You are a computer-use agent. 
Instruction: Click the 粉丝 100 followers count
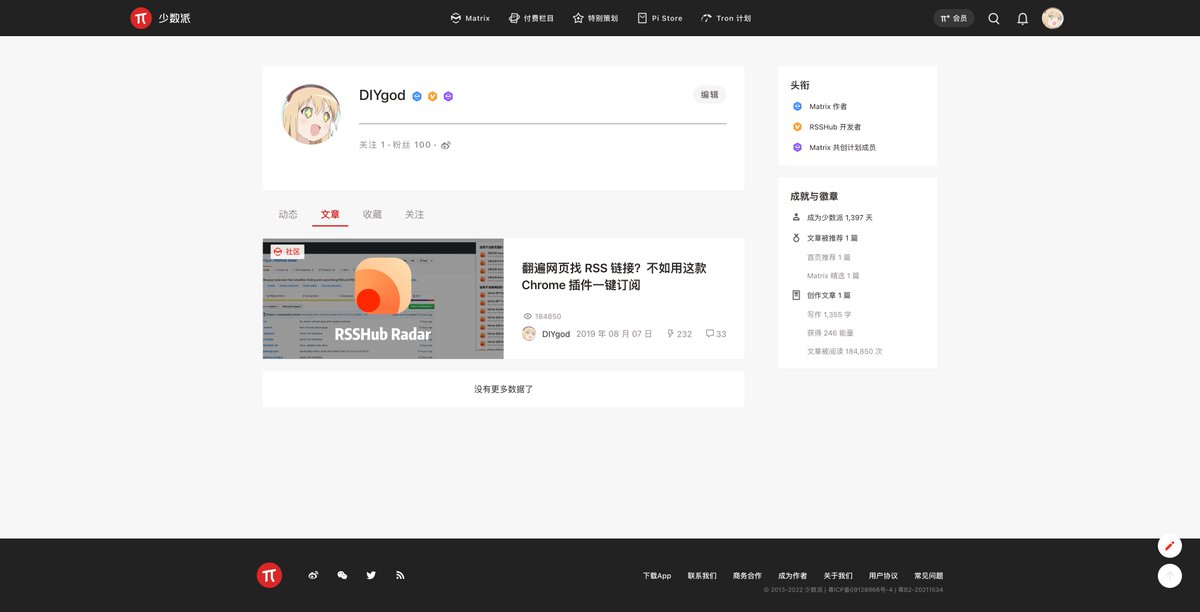(411, 145)
